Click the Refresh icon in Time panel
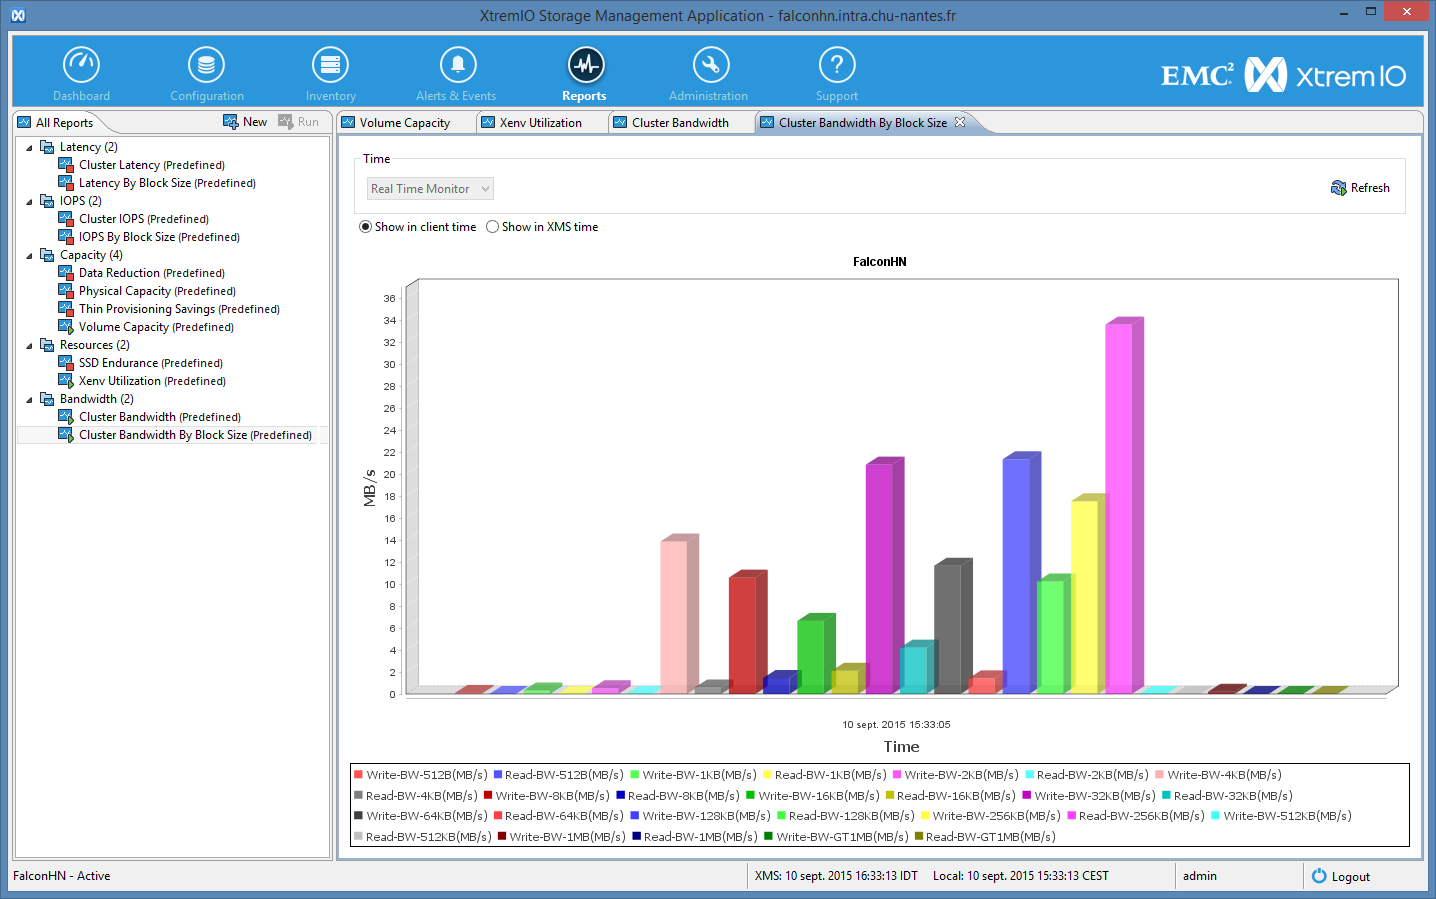This screenshot has width=1436, height=899. 1338,188
